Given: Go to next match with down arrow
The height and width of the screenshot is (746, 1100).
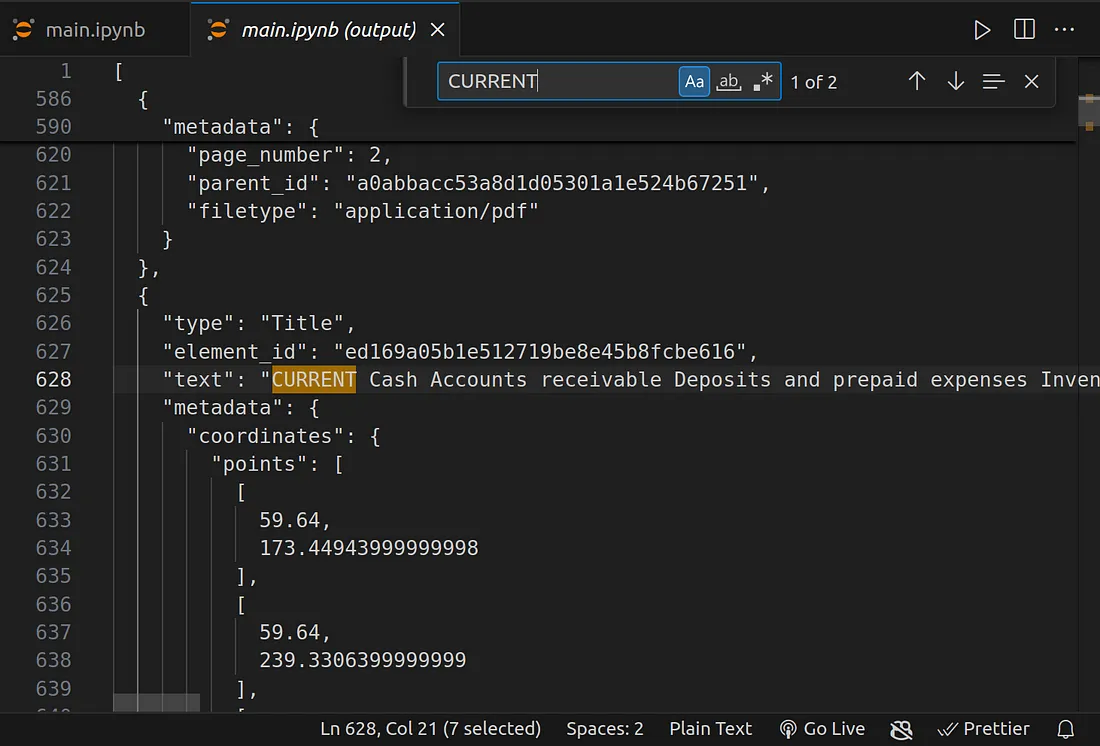Looking at the screenshot, I should point(955,82).
